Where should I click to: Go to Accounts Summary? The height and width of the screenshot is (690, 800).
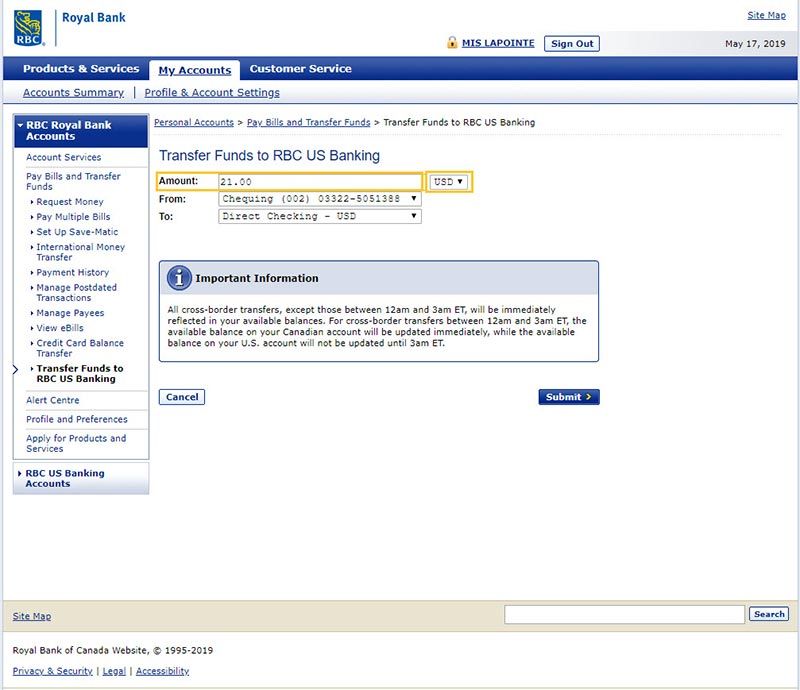point(73,92)
